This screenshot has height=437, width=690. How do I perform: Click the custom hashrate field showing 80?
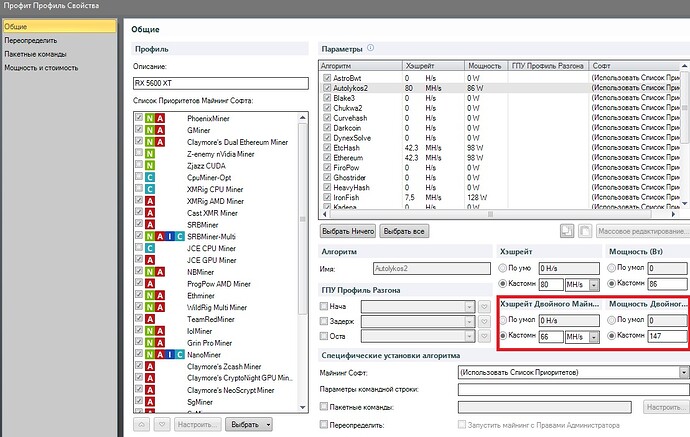tap(551, 284)
